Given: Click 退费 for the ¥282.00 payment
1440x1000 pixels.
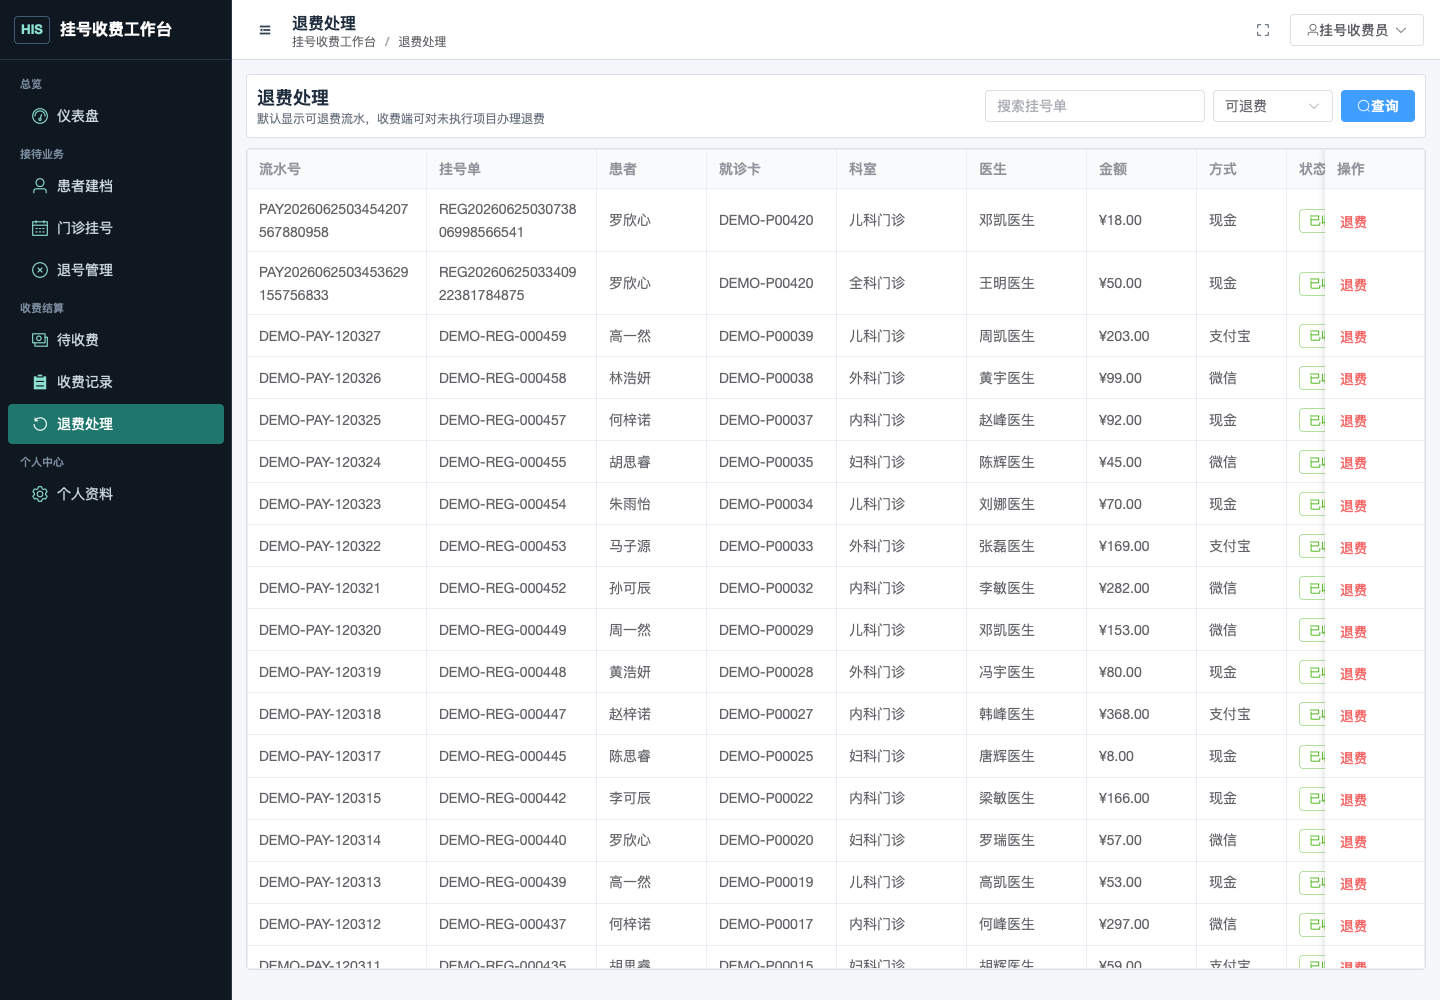Looking at the screenshot, I should (x=1353, y=590).
